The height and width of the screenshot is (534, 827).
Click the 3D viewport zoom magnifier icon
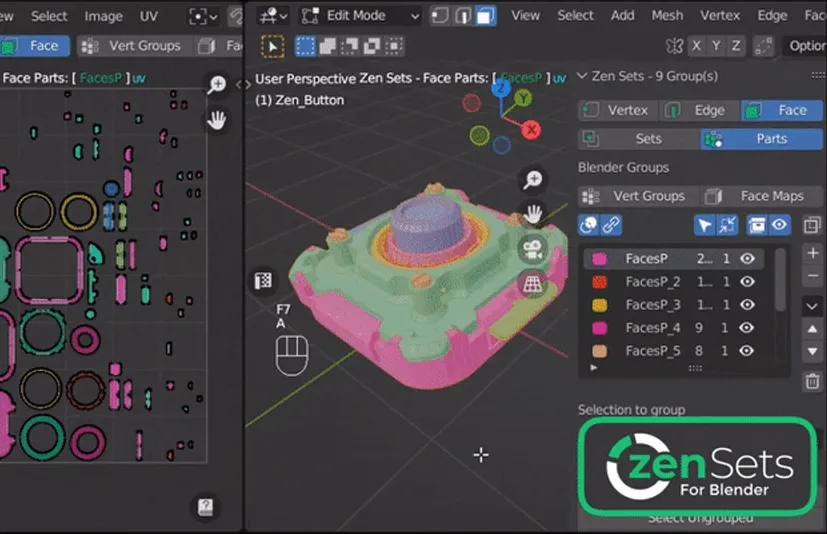pyautogui.click(x=533, y=179)
